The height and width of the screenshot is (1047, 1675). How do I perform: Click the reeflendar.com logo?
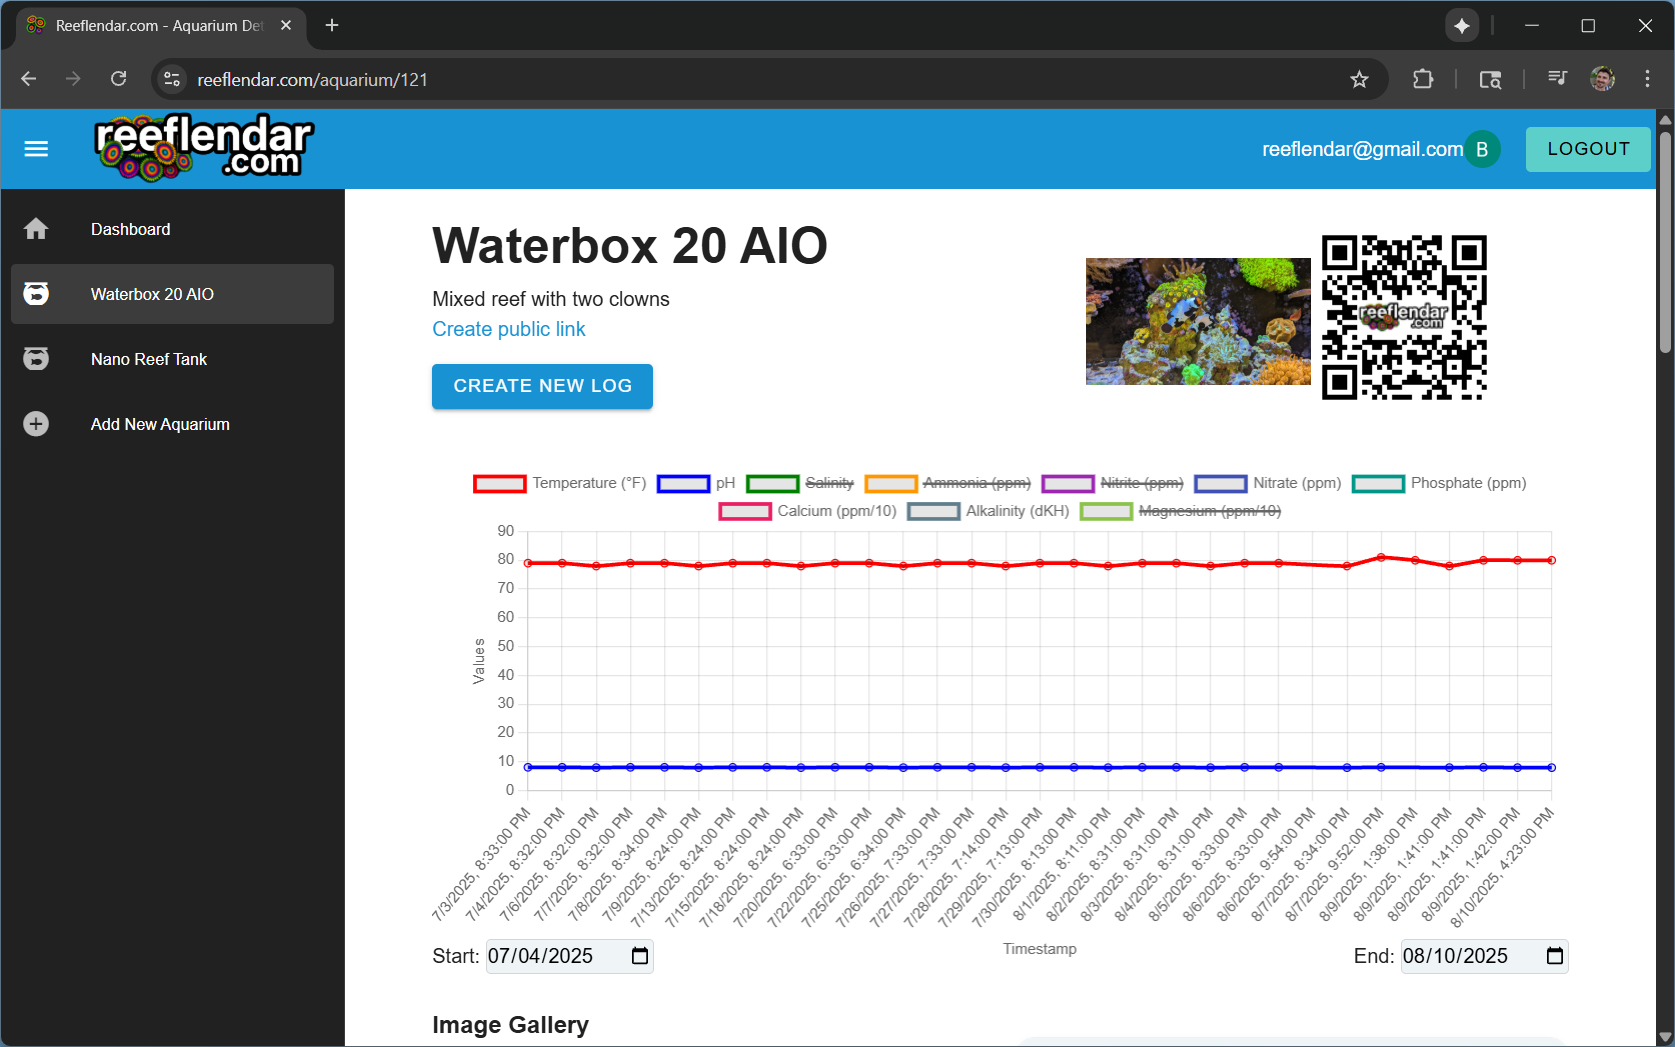coord(205,148)
